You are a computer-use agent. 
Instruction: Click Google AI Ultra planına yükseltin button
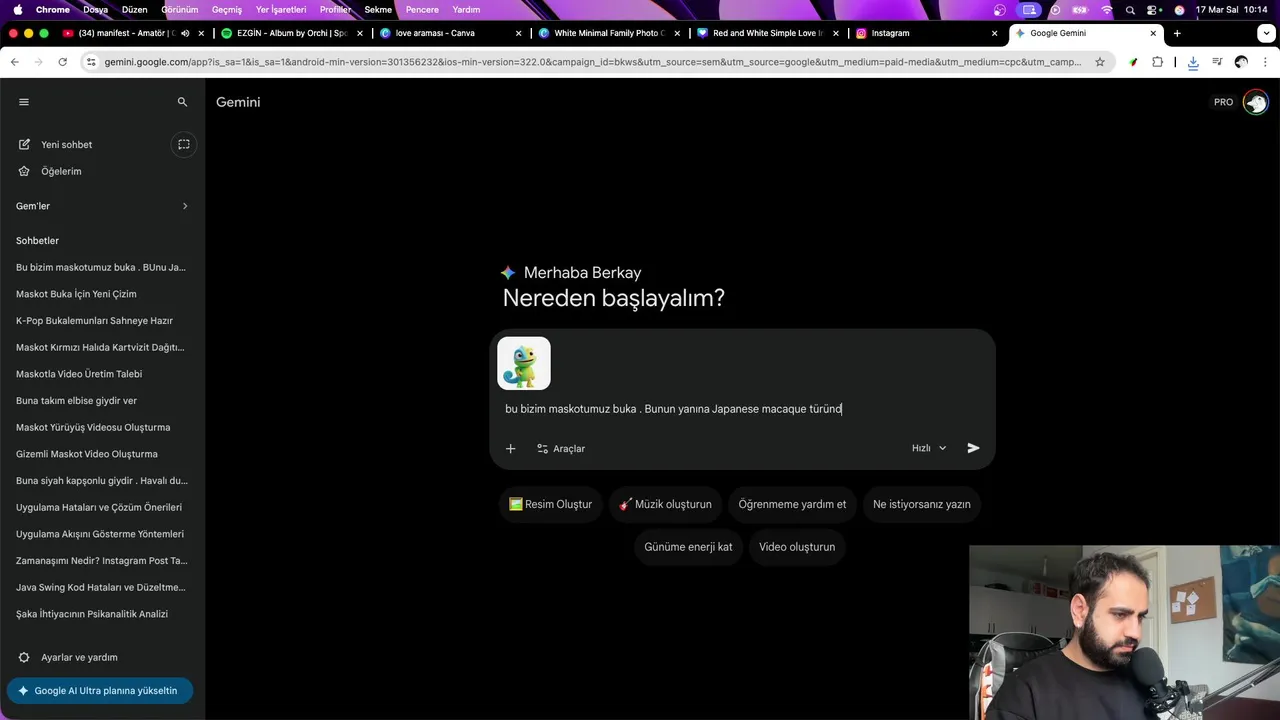[x=100, y=691]
